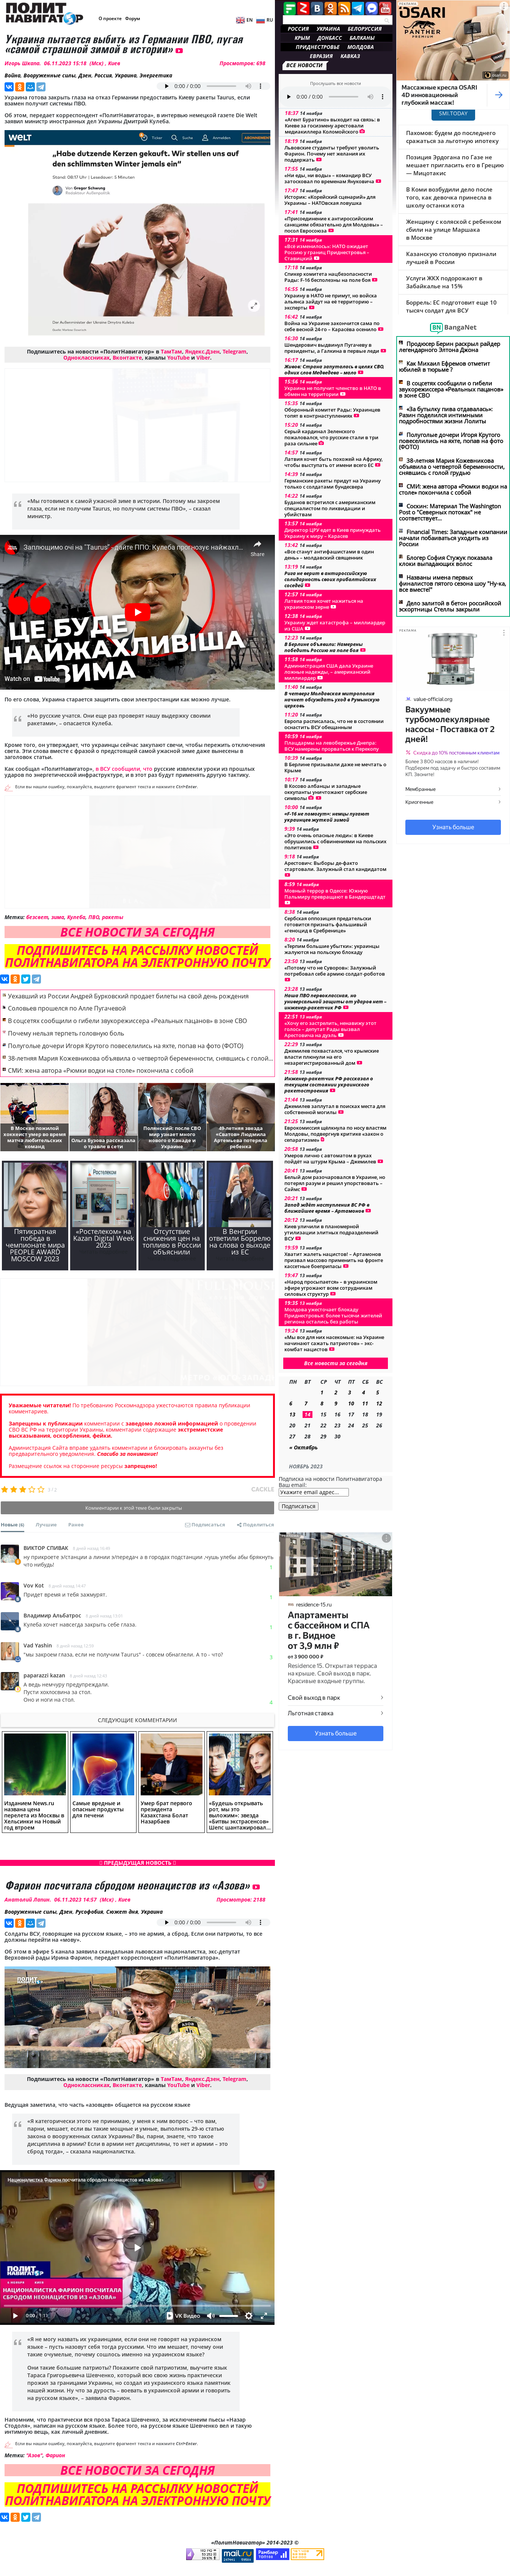The image size is (510, 2576).
Task: Switch to Новые comments tab
Action: pos(12,1525)
